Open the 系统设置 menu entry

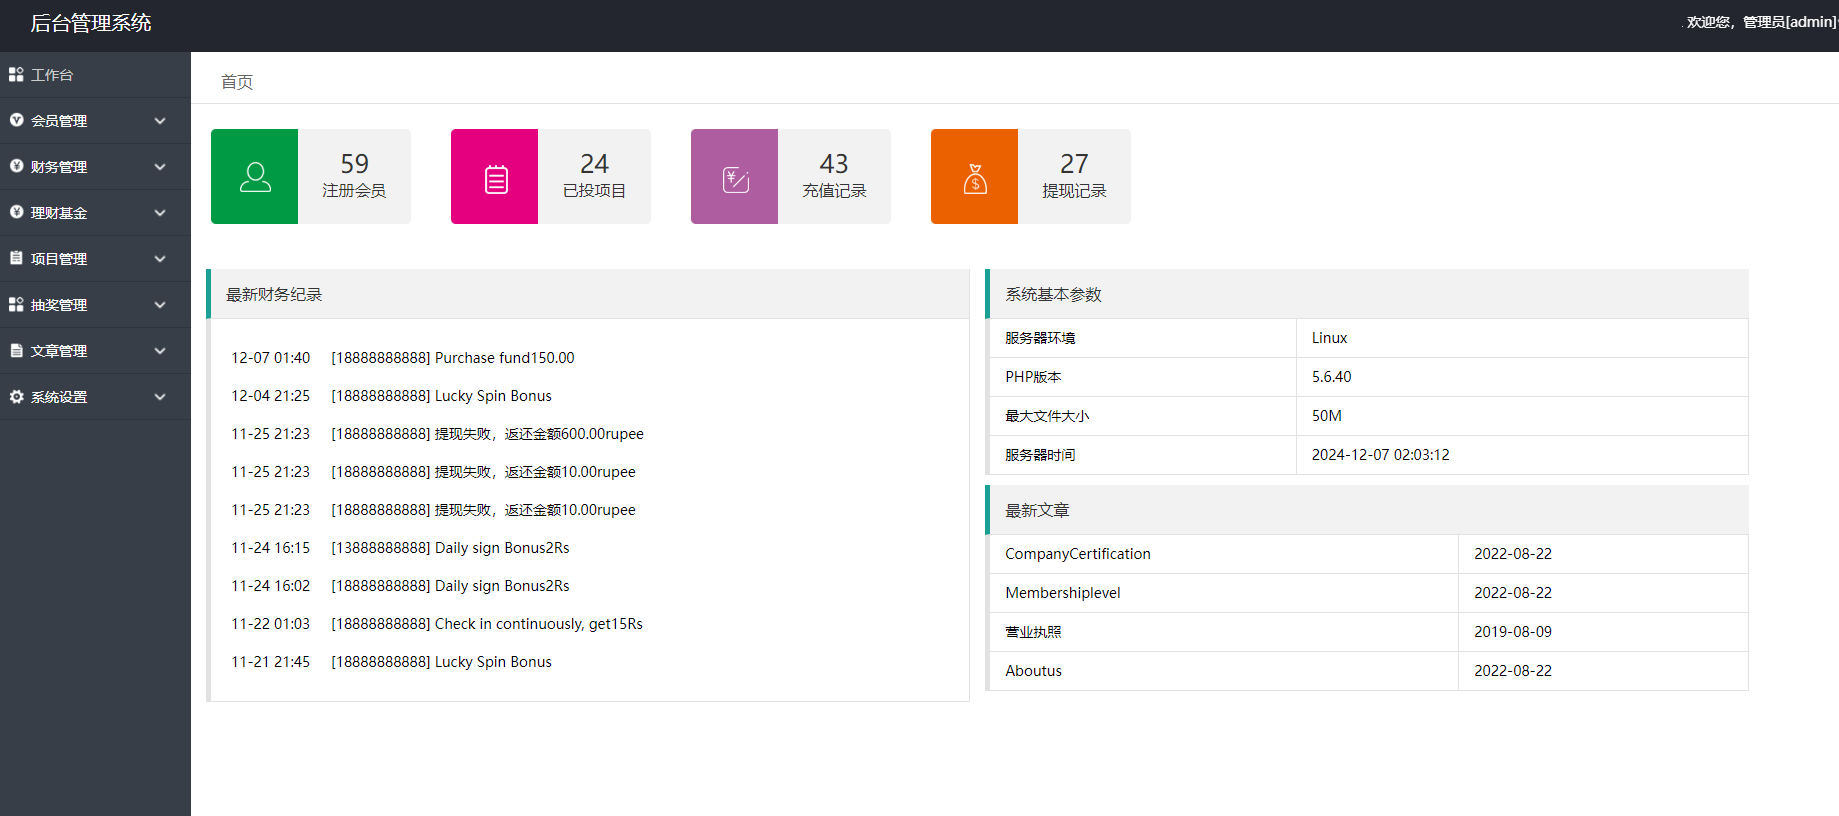tap(59, 397)
